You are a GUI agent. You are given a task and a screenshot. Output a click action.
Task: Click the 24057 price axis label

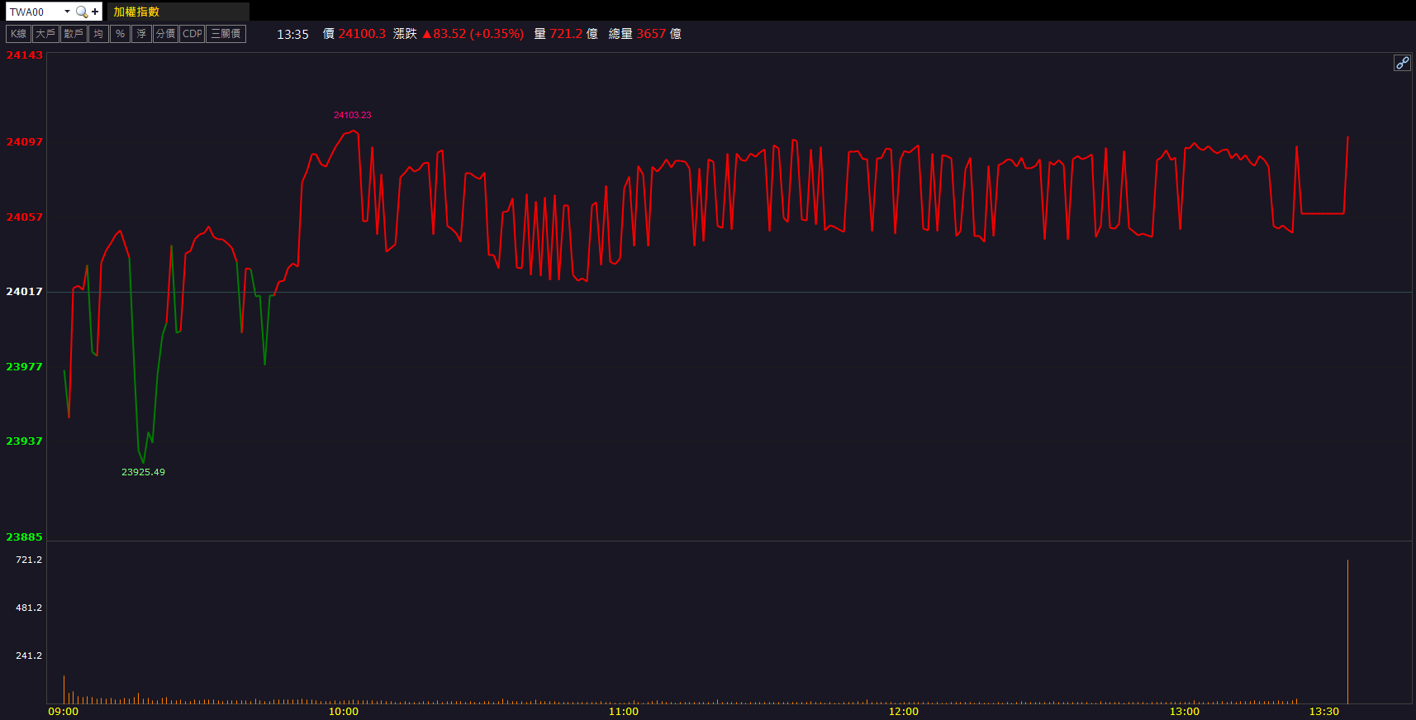coord(25,217)
